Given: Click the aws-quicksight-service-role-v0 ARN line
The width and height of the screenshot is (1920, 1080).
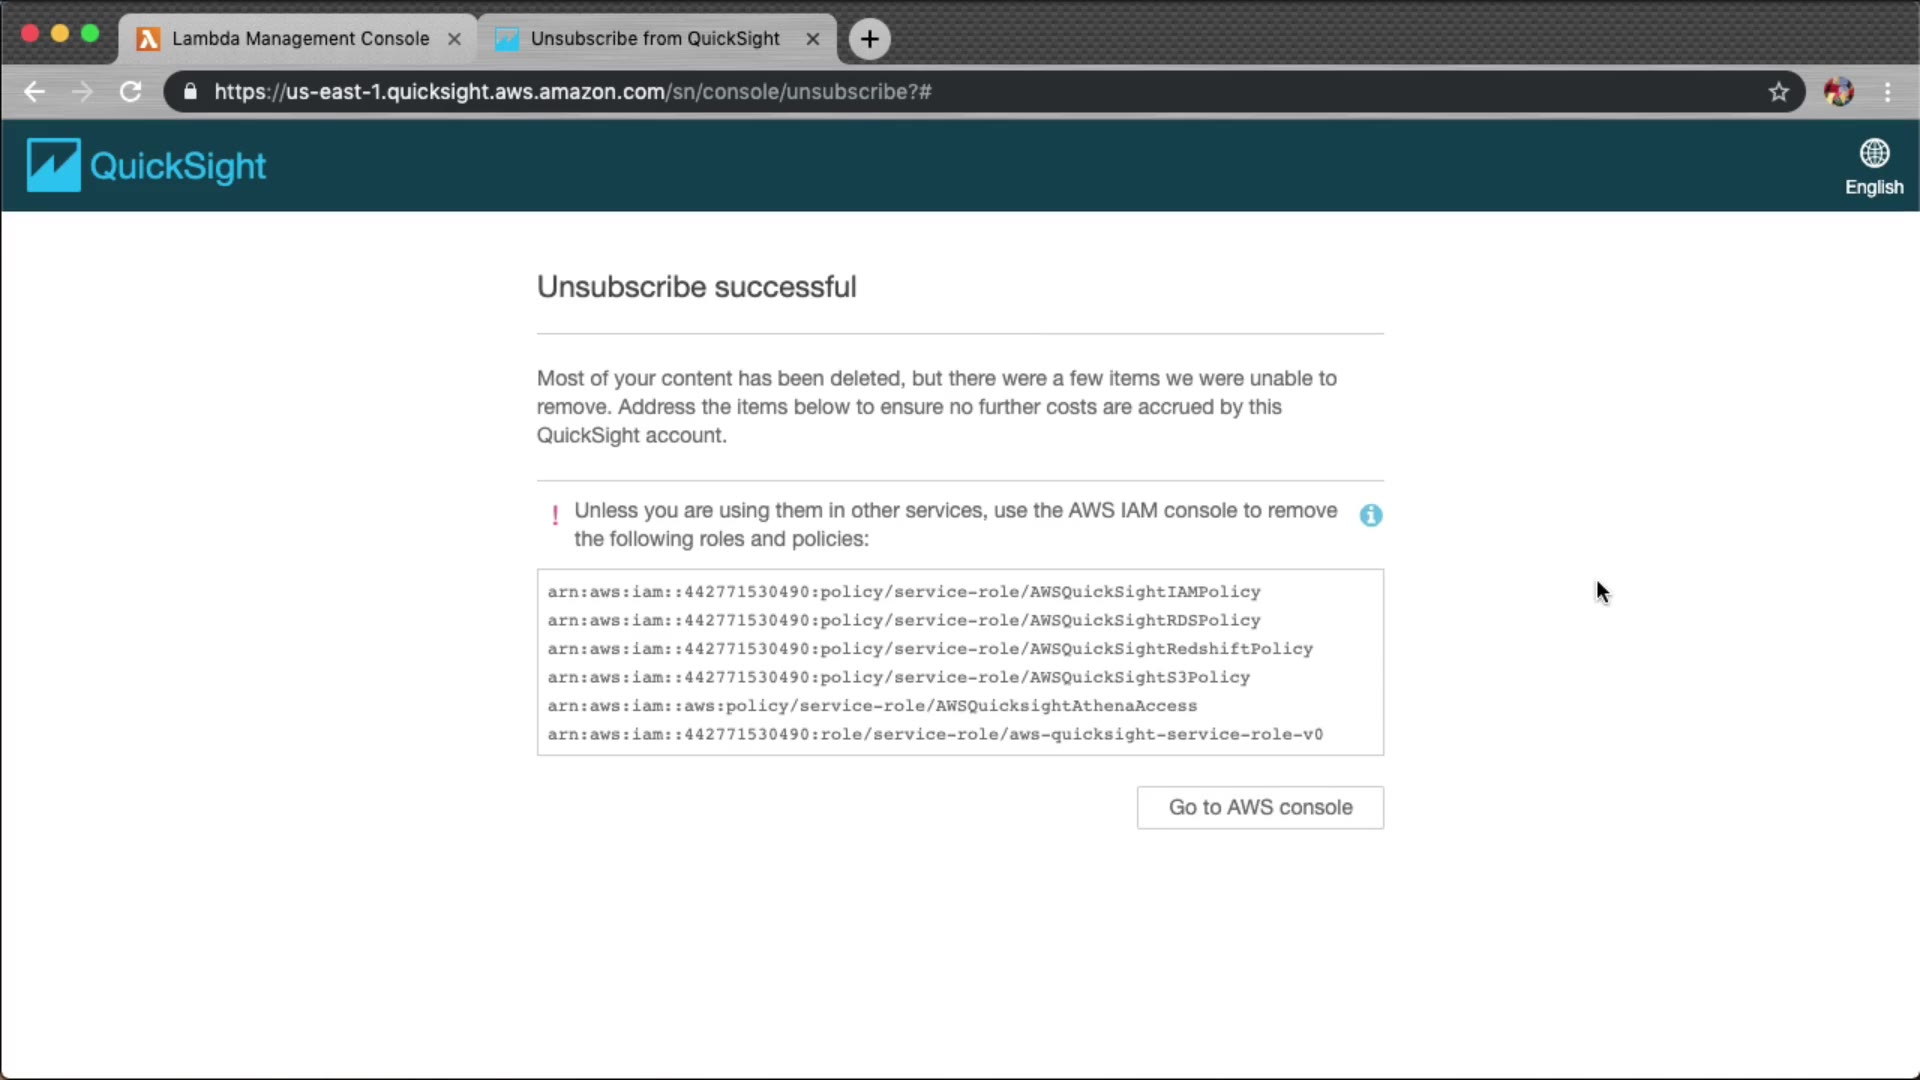Looking at the screenshot, I should tap(934, 734).
